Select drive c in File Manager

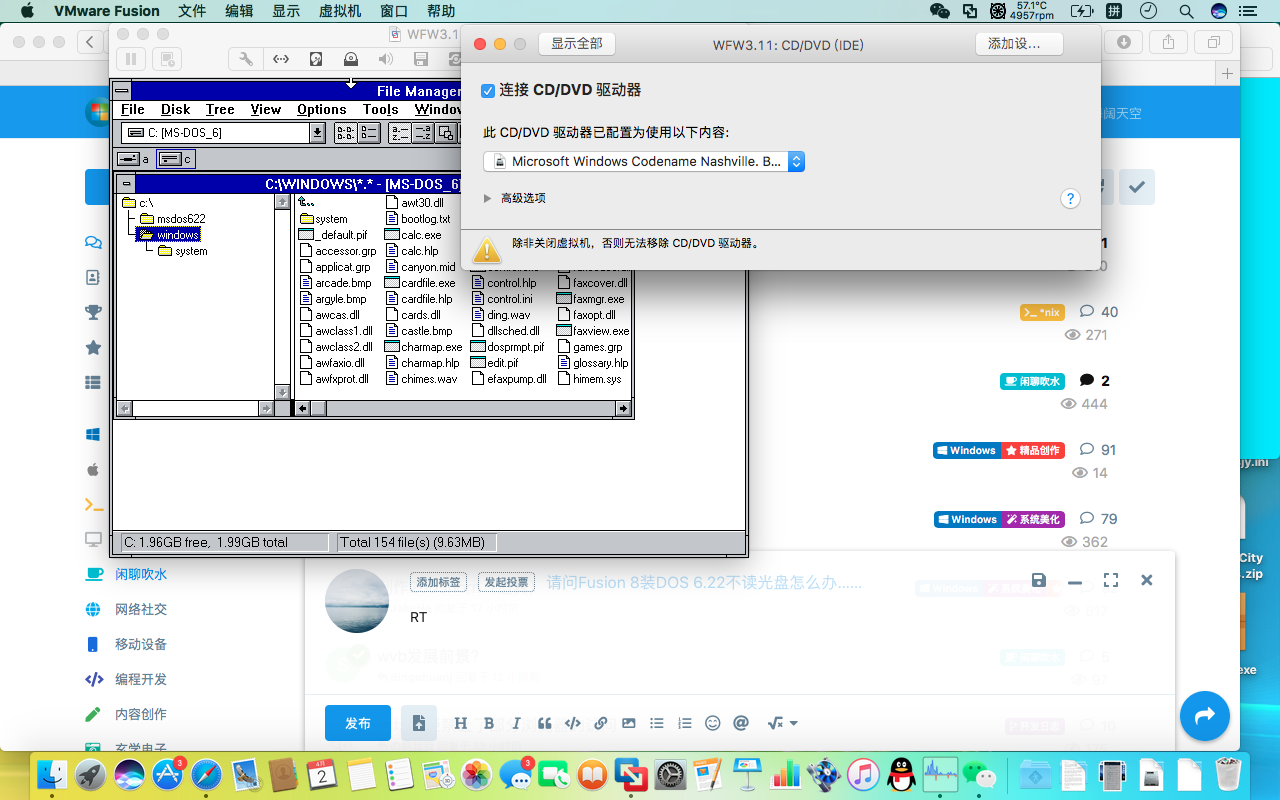[x=176, y=159]
